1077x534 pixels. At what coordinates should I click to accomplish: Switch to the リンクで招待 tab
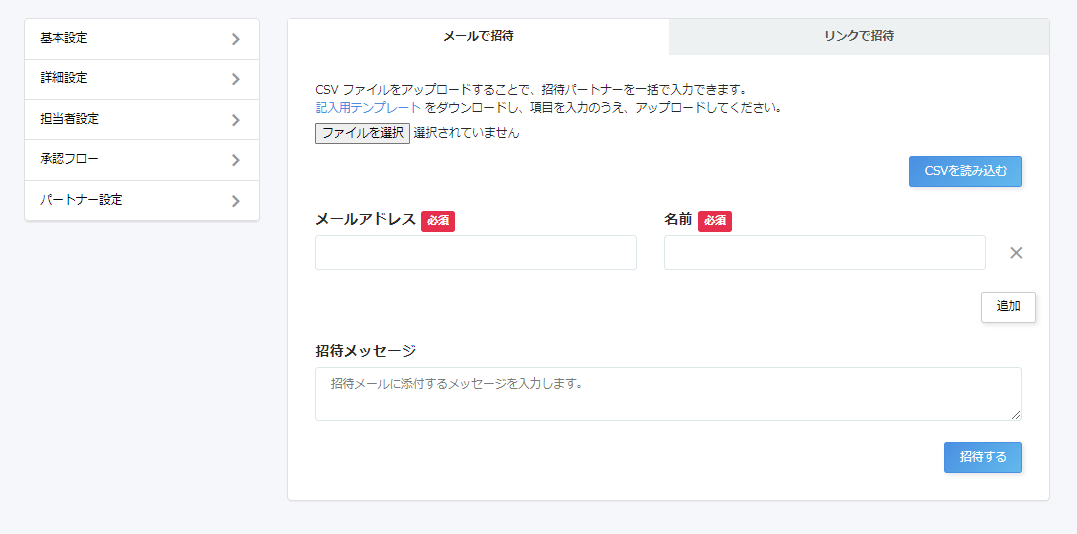pos(859,36)
